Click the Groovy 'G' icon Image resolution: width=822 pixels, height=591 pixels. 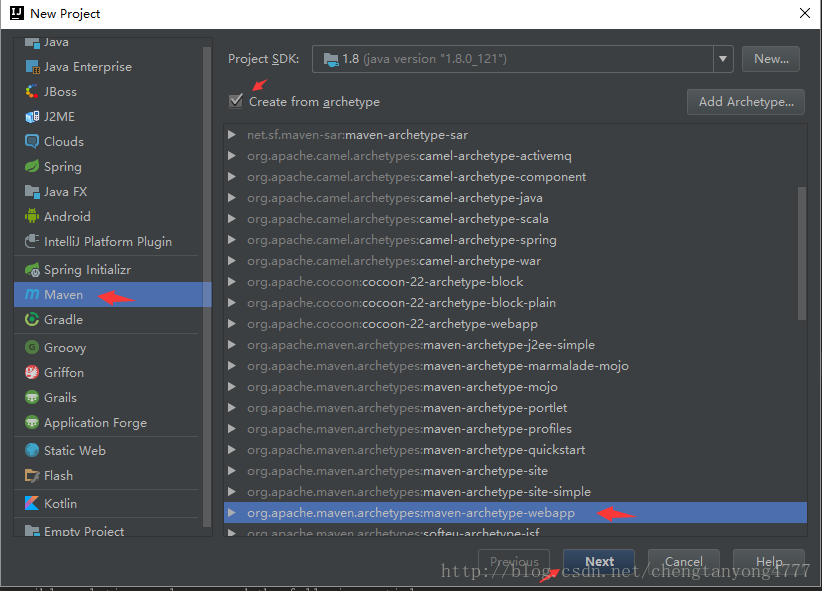pyautogui.click(x=32, y=347)
